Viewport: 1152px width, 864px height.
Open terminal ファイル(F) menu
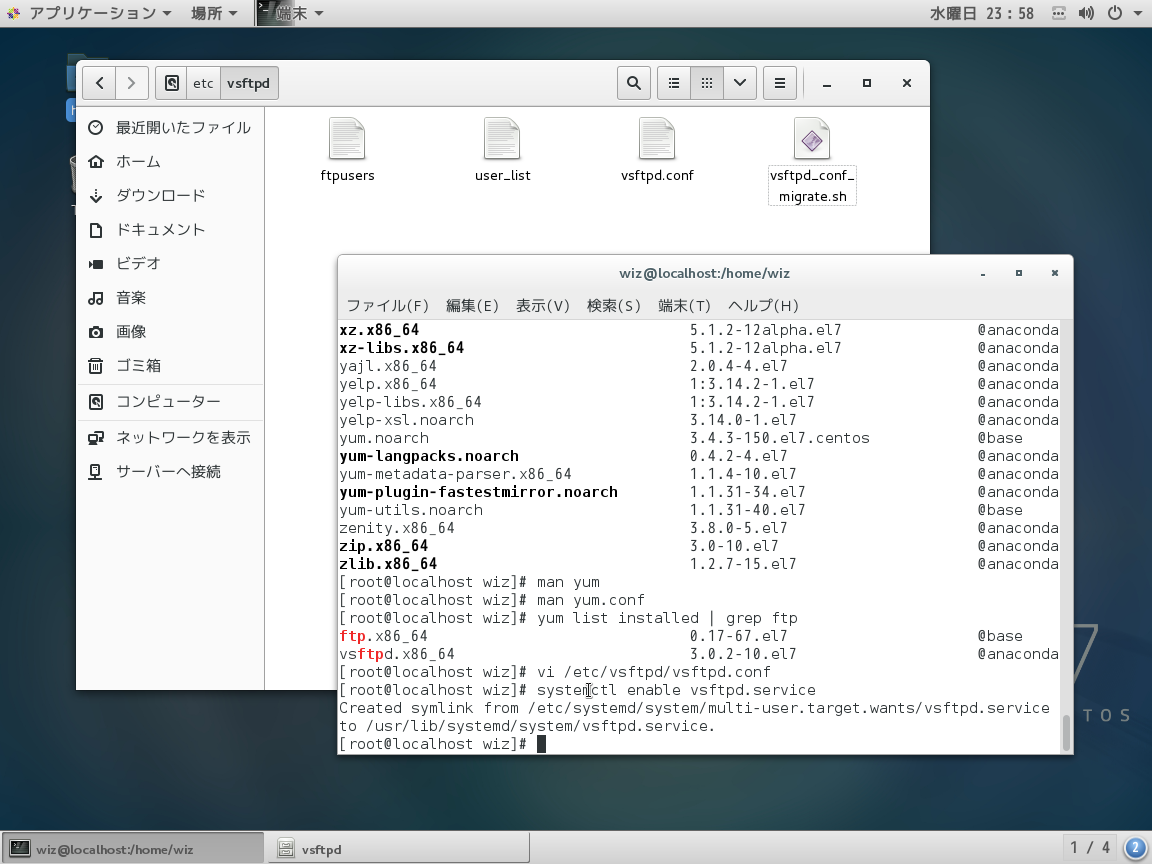[387, 306]
